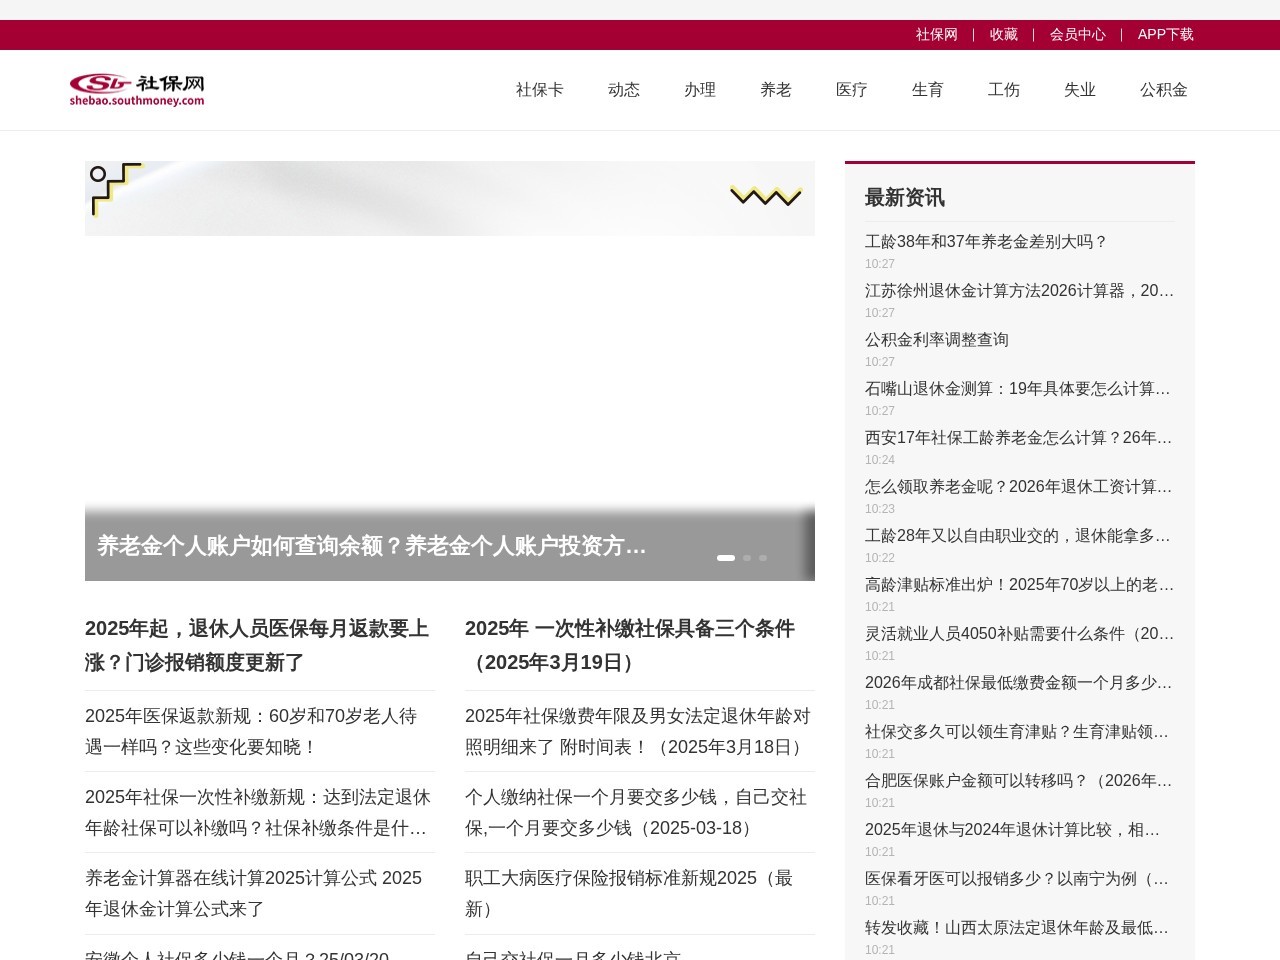Open the 公积金 navigation menu item

click(x=1164, y=90)
